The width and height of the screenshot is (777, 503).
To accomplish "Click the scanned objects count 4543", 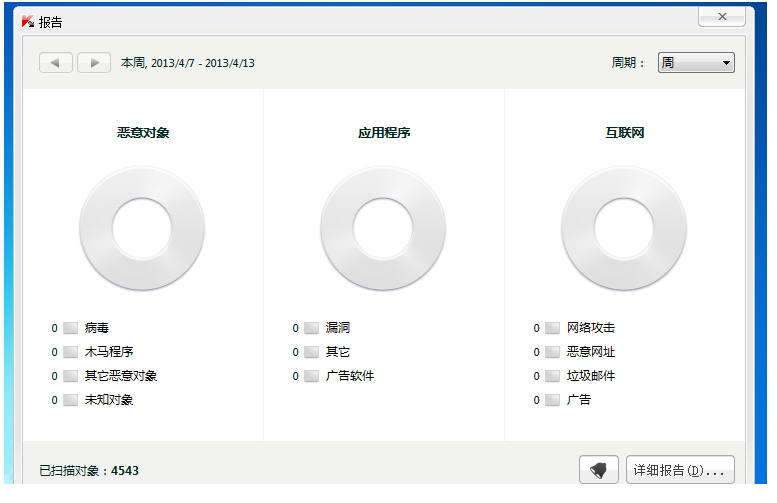I will click(125, 471).
